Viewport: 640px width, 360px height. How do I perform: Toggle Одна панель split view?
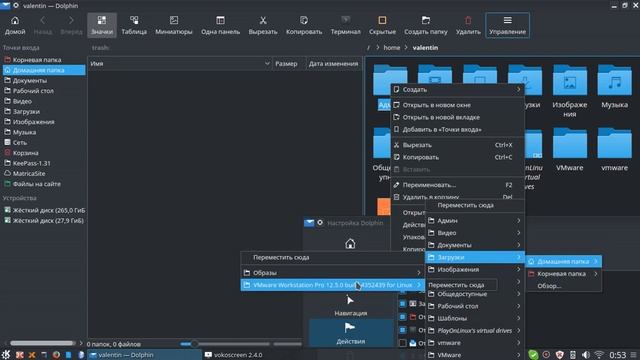click(x=220, y=25)
